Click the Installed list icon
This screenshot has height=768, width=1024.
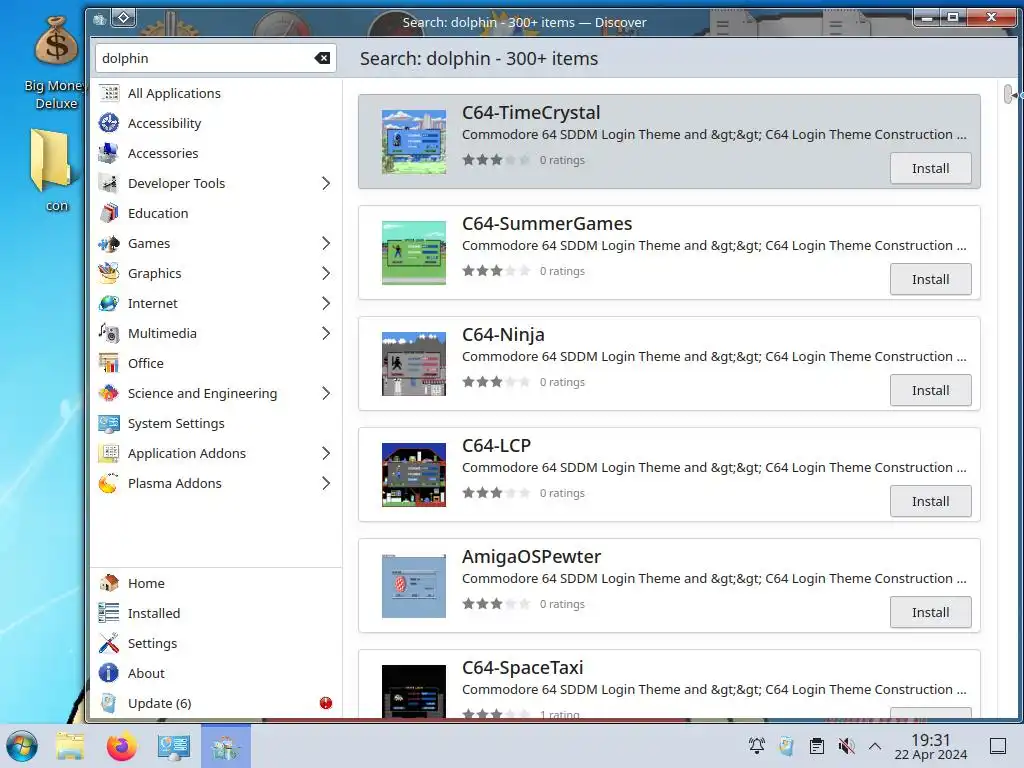pos(109,613)
